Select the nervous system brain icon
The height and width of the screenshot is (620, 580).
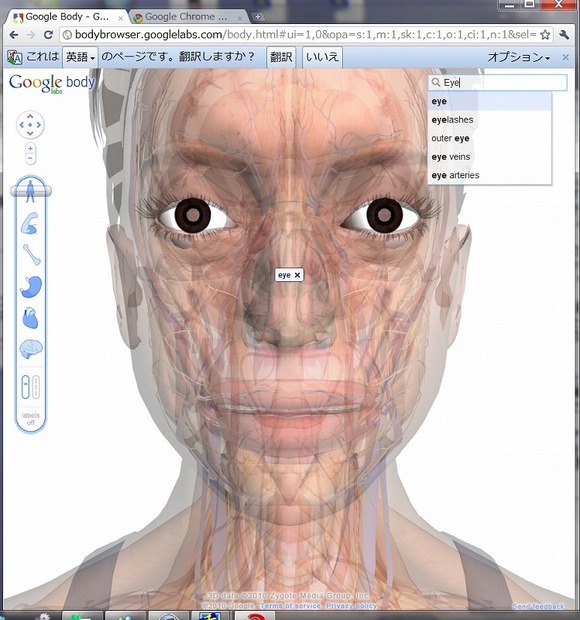[x=31, y=349]
